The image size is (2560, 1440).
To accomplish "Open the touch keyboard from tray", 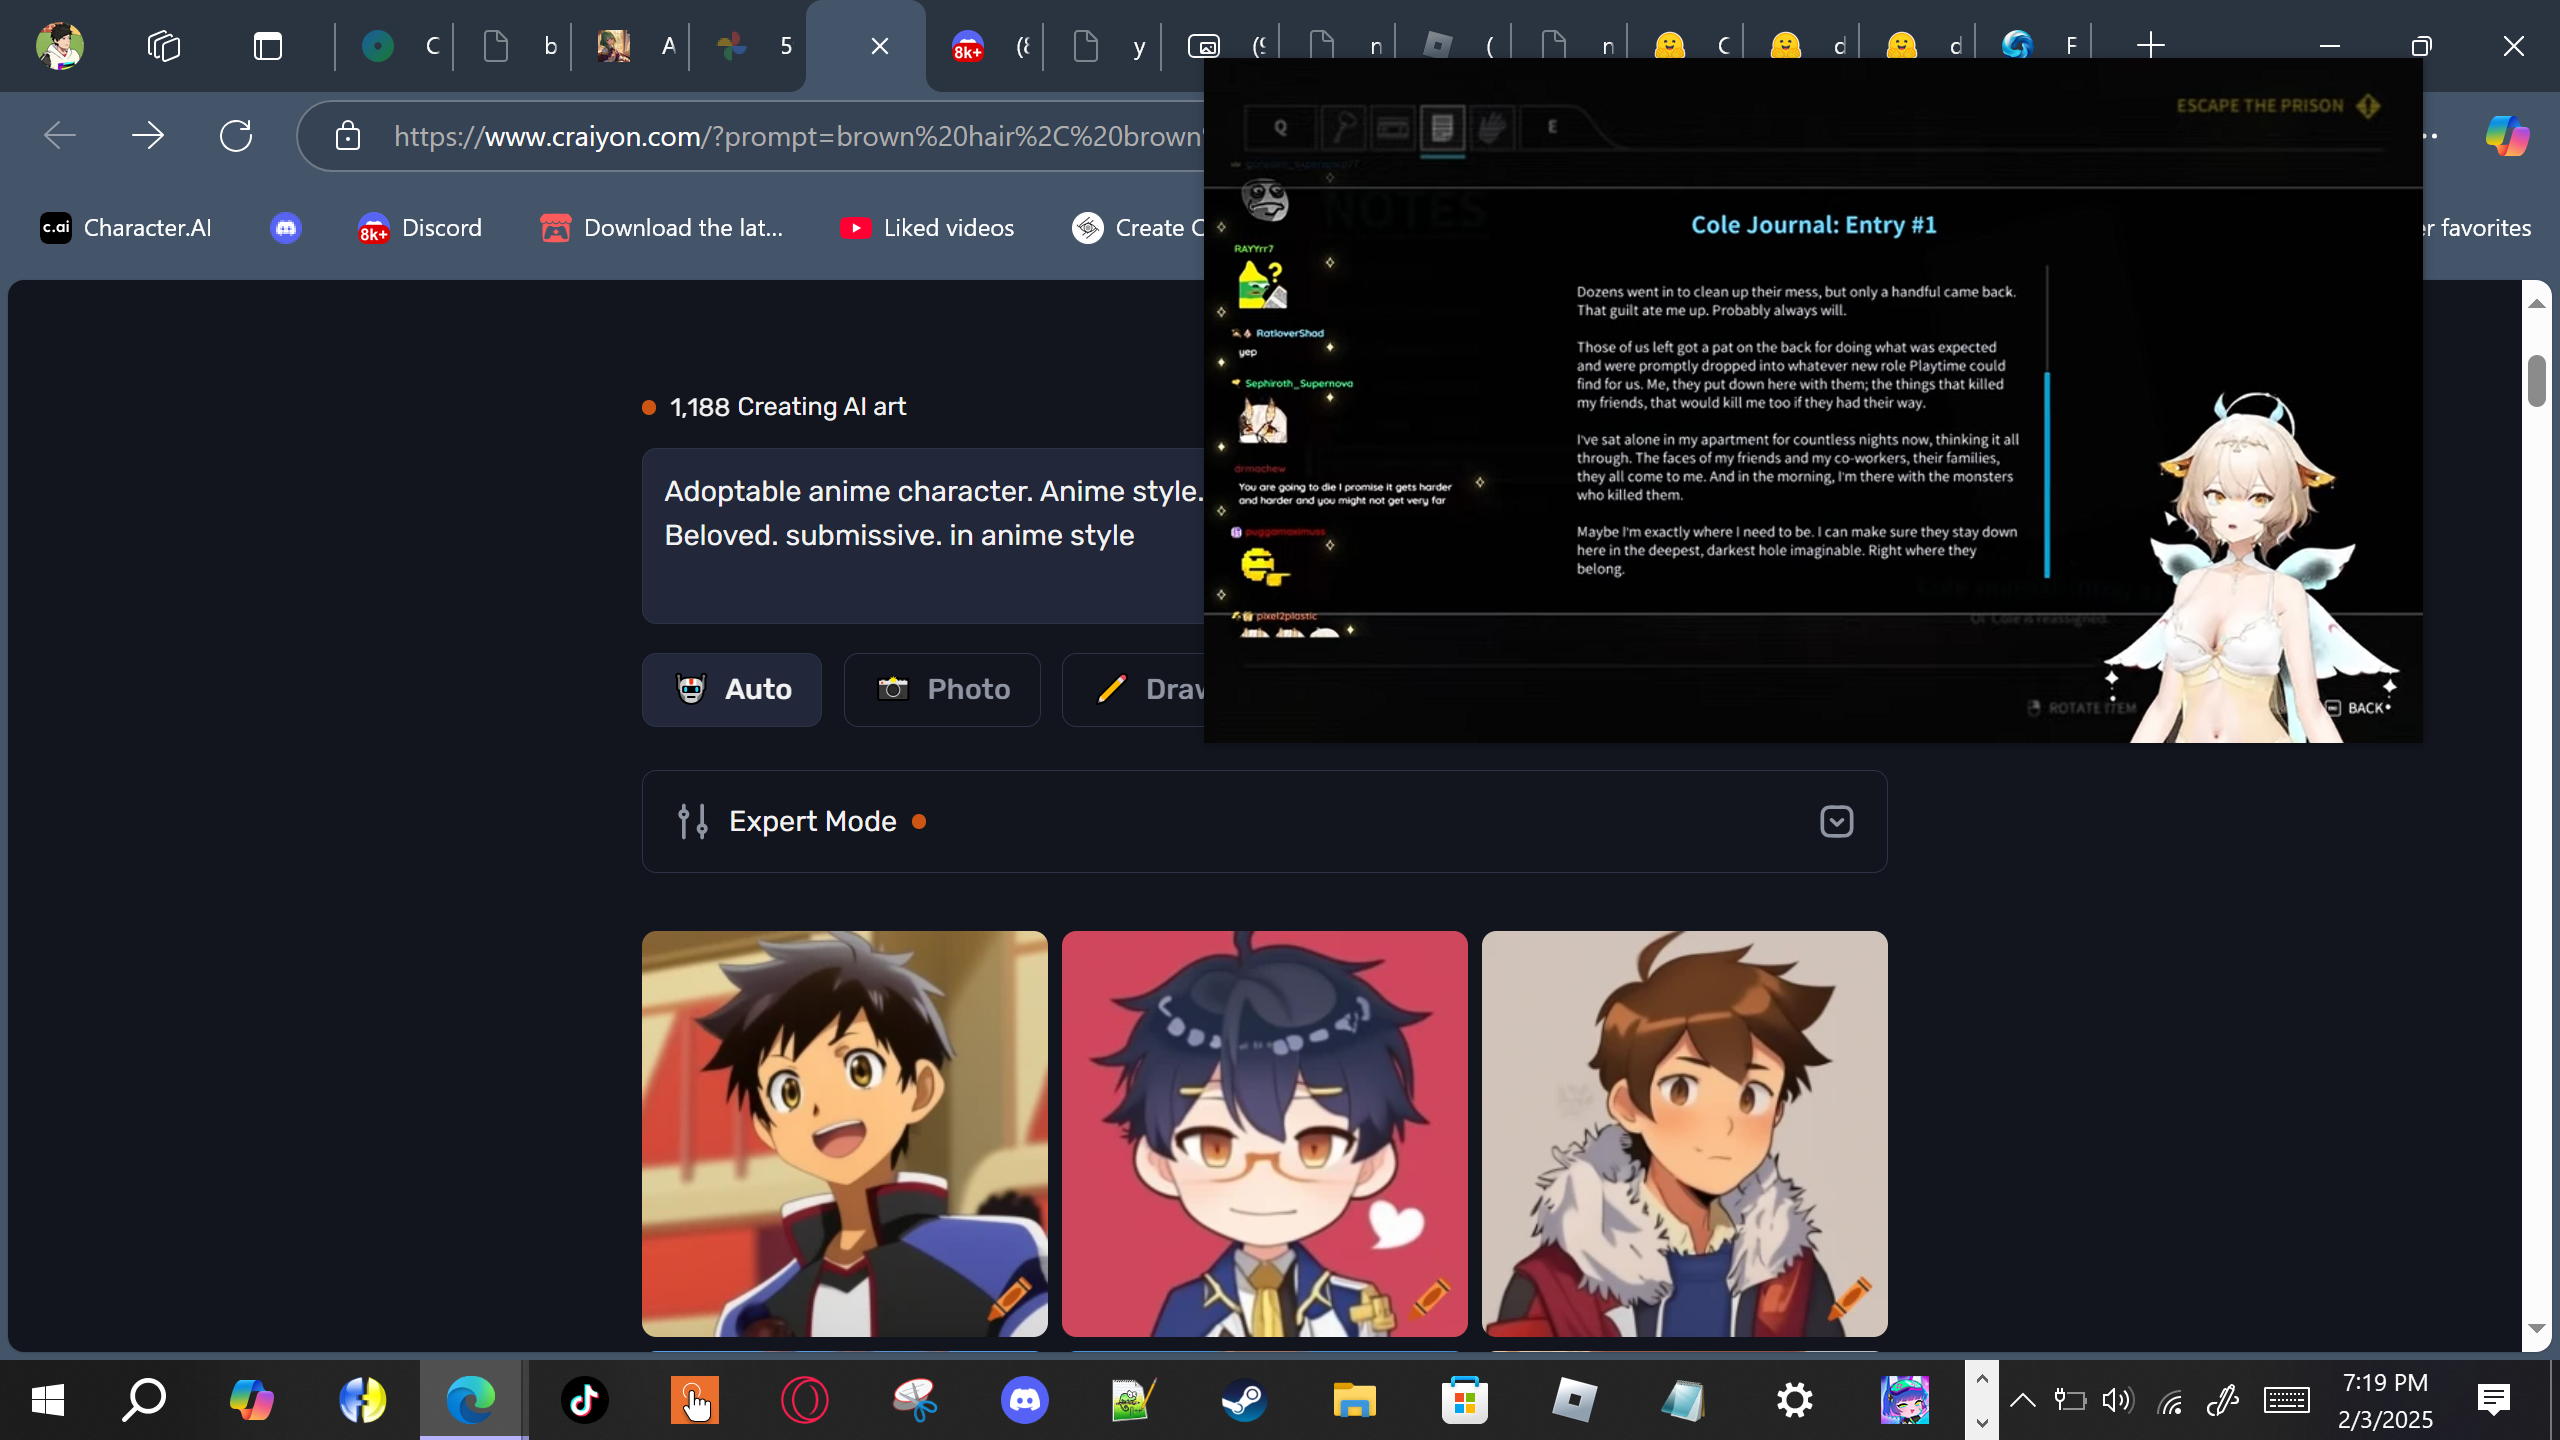I will click(2286, 1401).
